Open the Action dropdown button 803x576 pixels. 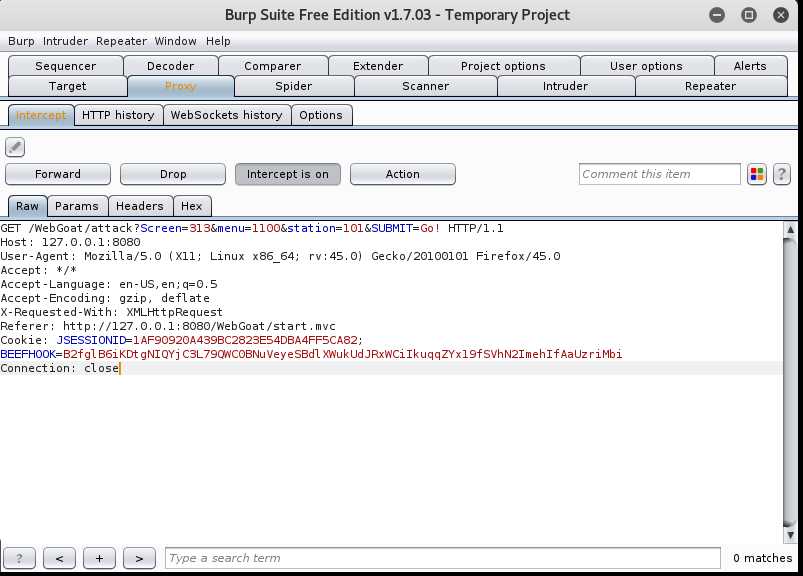tap(403, 174)
